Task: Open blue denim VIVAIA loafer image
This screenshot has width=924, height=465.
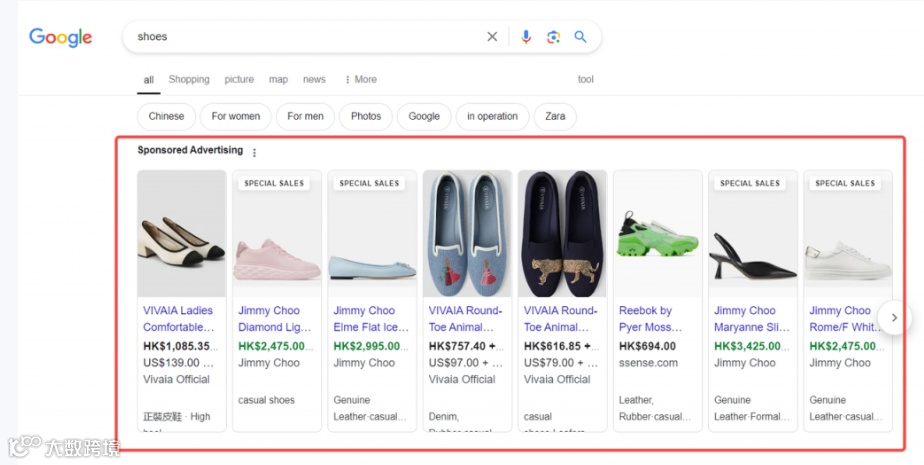Action: click(467, 233)
